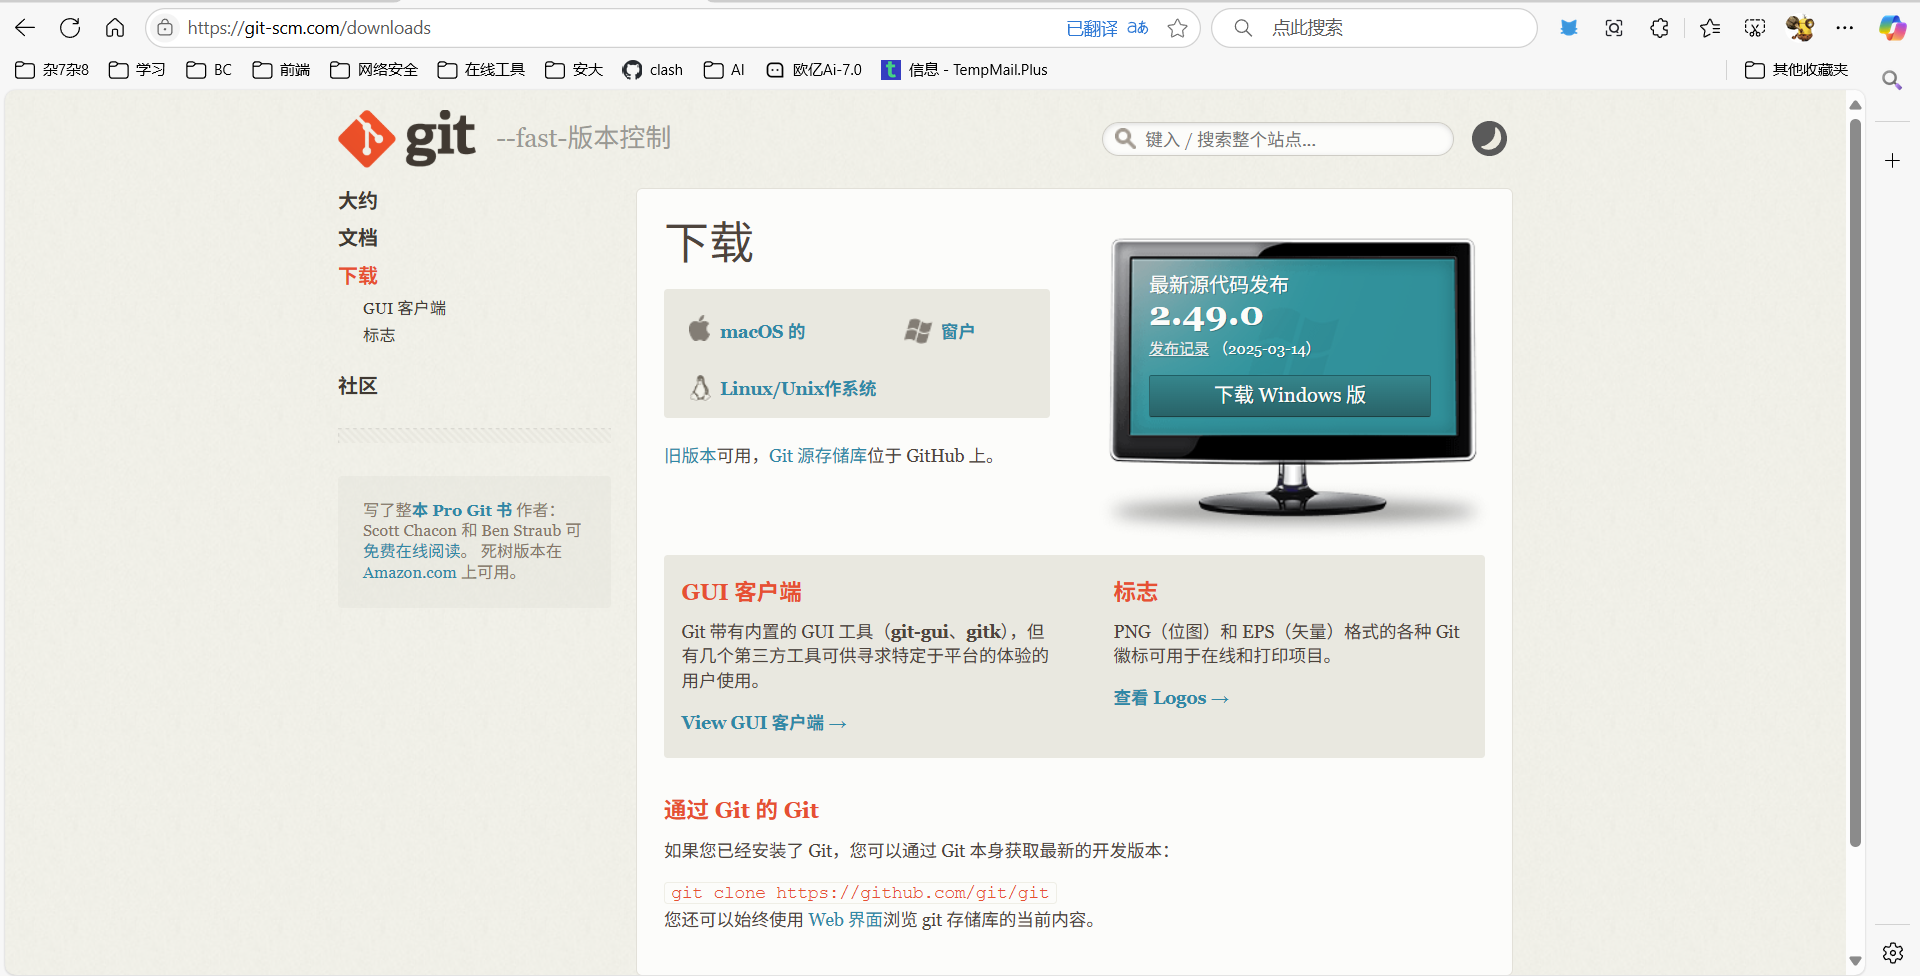Viewport: 1920px width, 976px height.
Task: Open BC bookmark folder
Action: (209, 70)
